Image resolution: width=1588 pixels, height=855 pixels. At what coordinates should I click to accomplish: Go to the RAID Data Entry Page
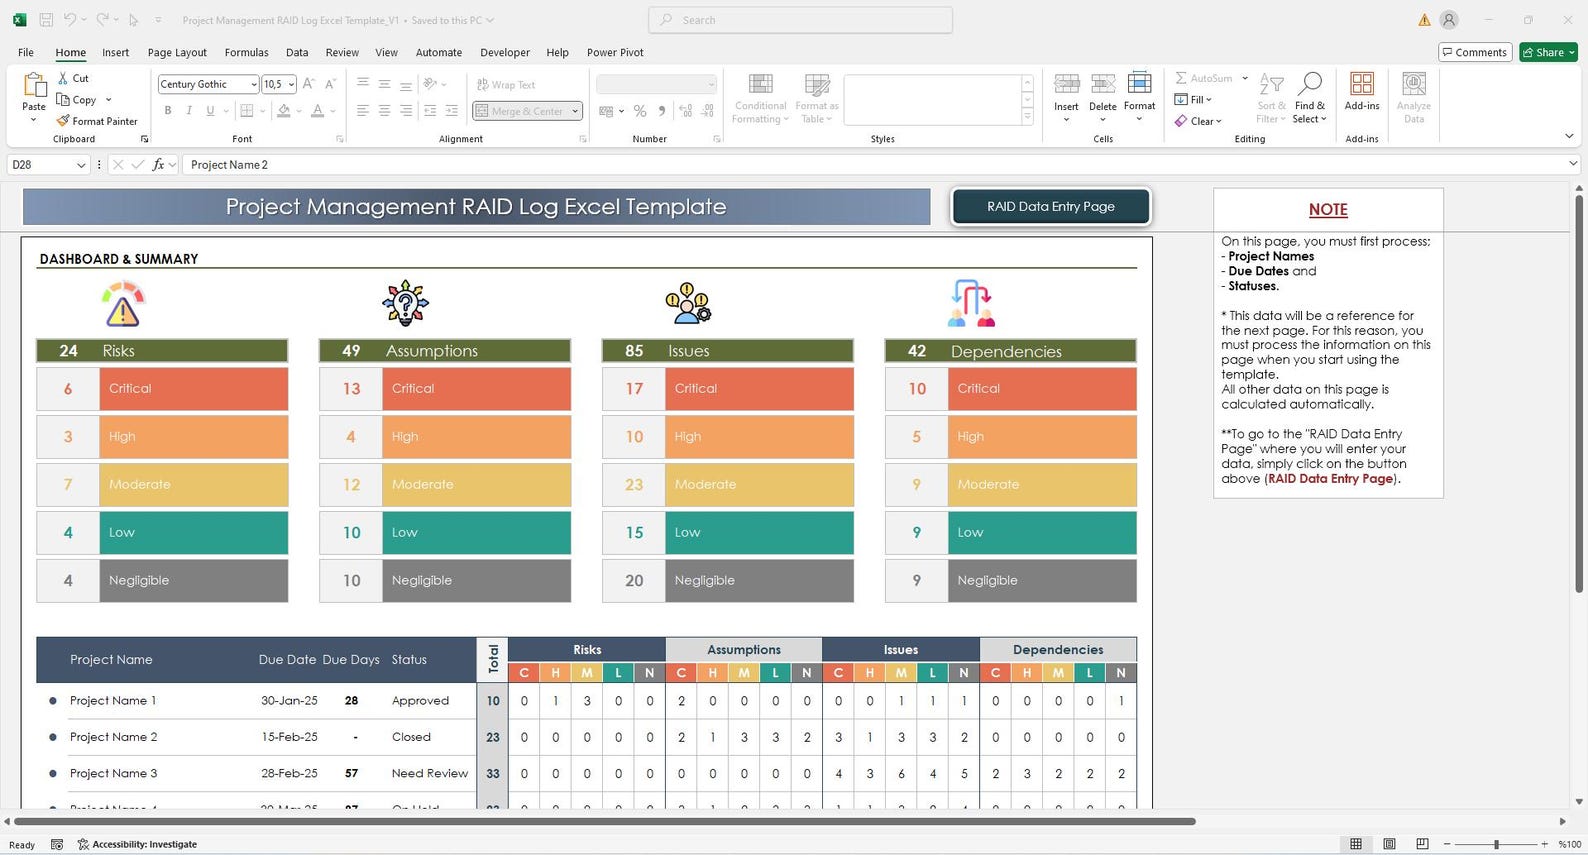click(1051, 206)
